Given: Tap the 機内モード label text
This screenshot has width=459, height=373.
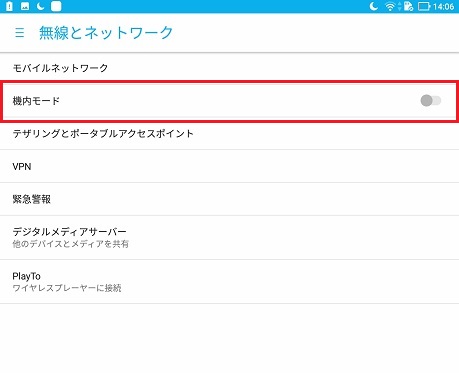Looking at the screenshot, I should [x=36, y=101].
